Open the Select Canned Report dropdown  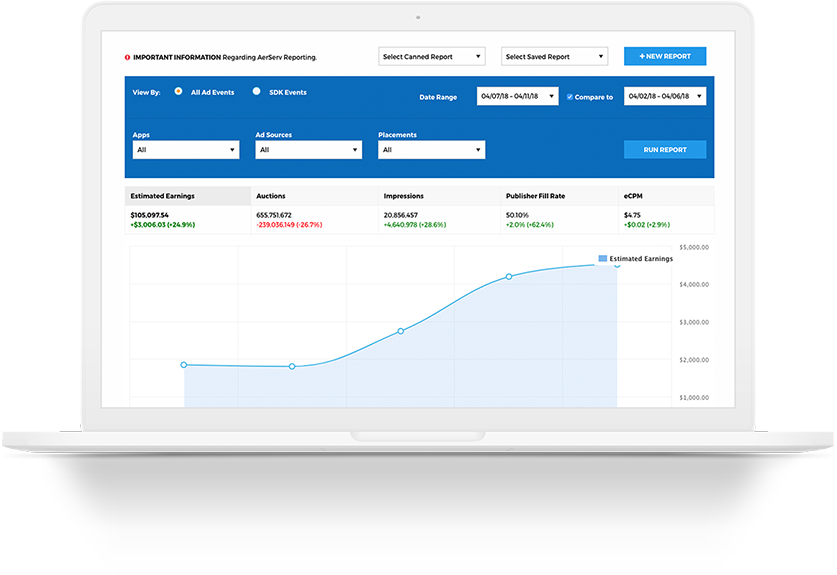432,57
